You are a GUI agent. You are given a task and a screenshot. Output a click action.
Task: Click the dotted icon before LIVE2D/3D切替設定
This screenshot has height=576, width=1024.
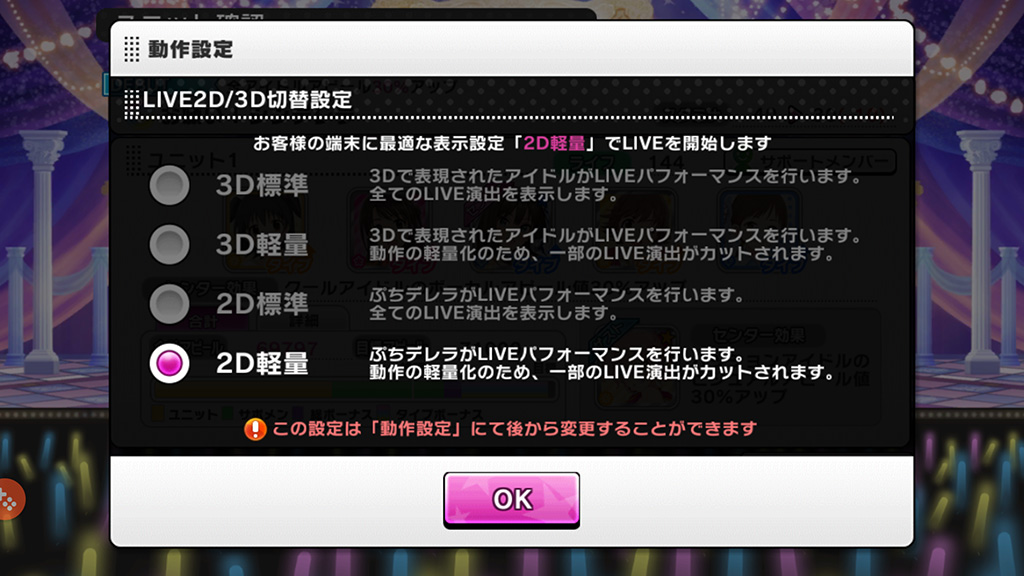(132, 103)
